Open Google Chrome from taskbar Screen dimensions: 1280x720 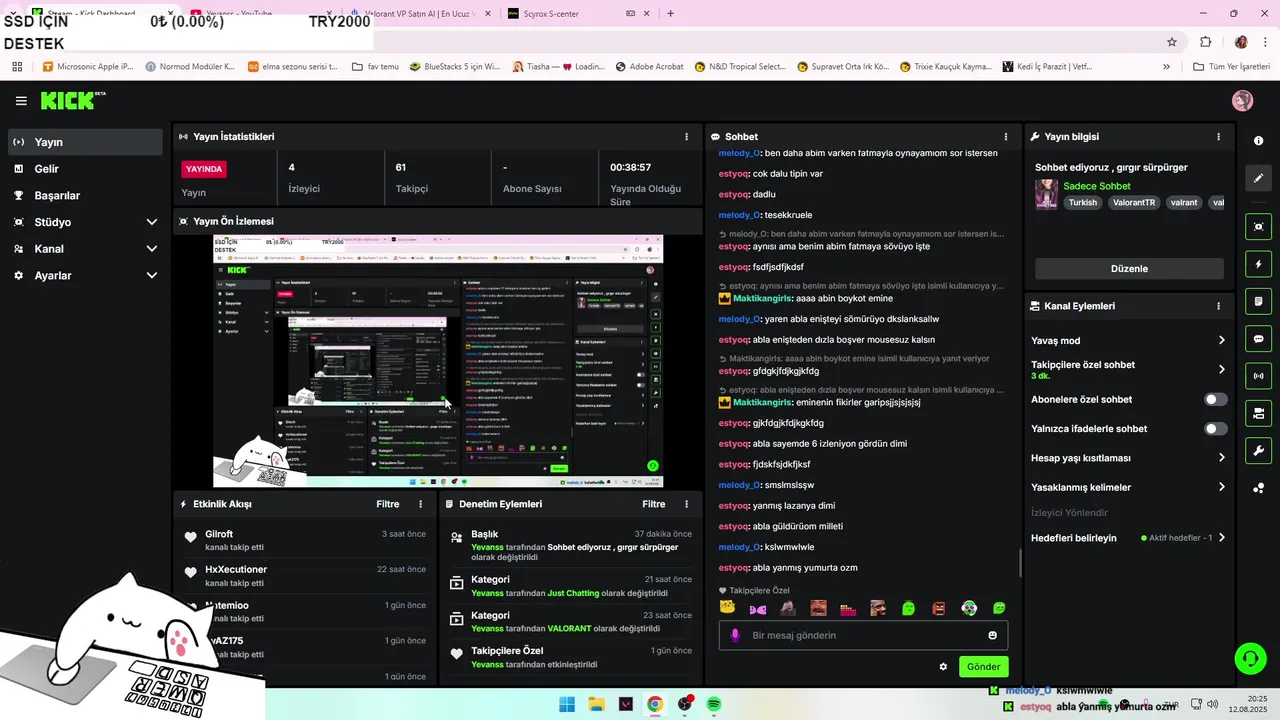pos(655,704)
